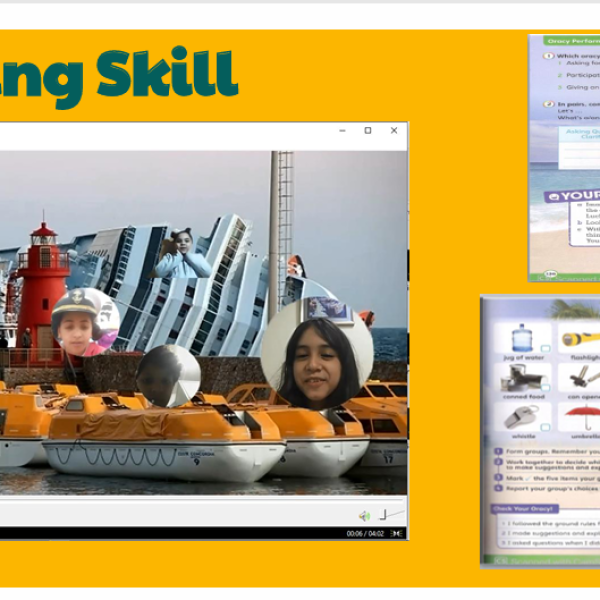600x600 pixels.
Task: Tick the checkbox beside jug of water
Action: 544,348
